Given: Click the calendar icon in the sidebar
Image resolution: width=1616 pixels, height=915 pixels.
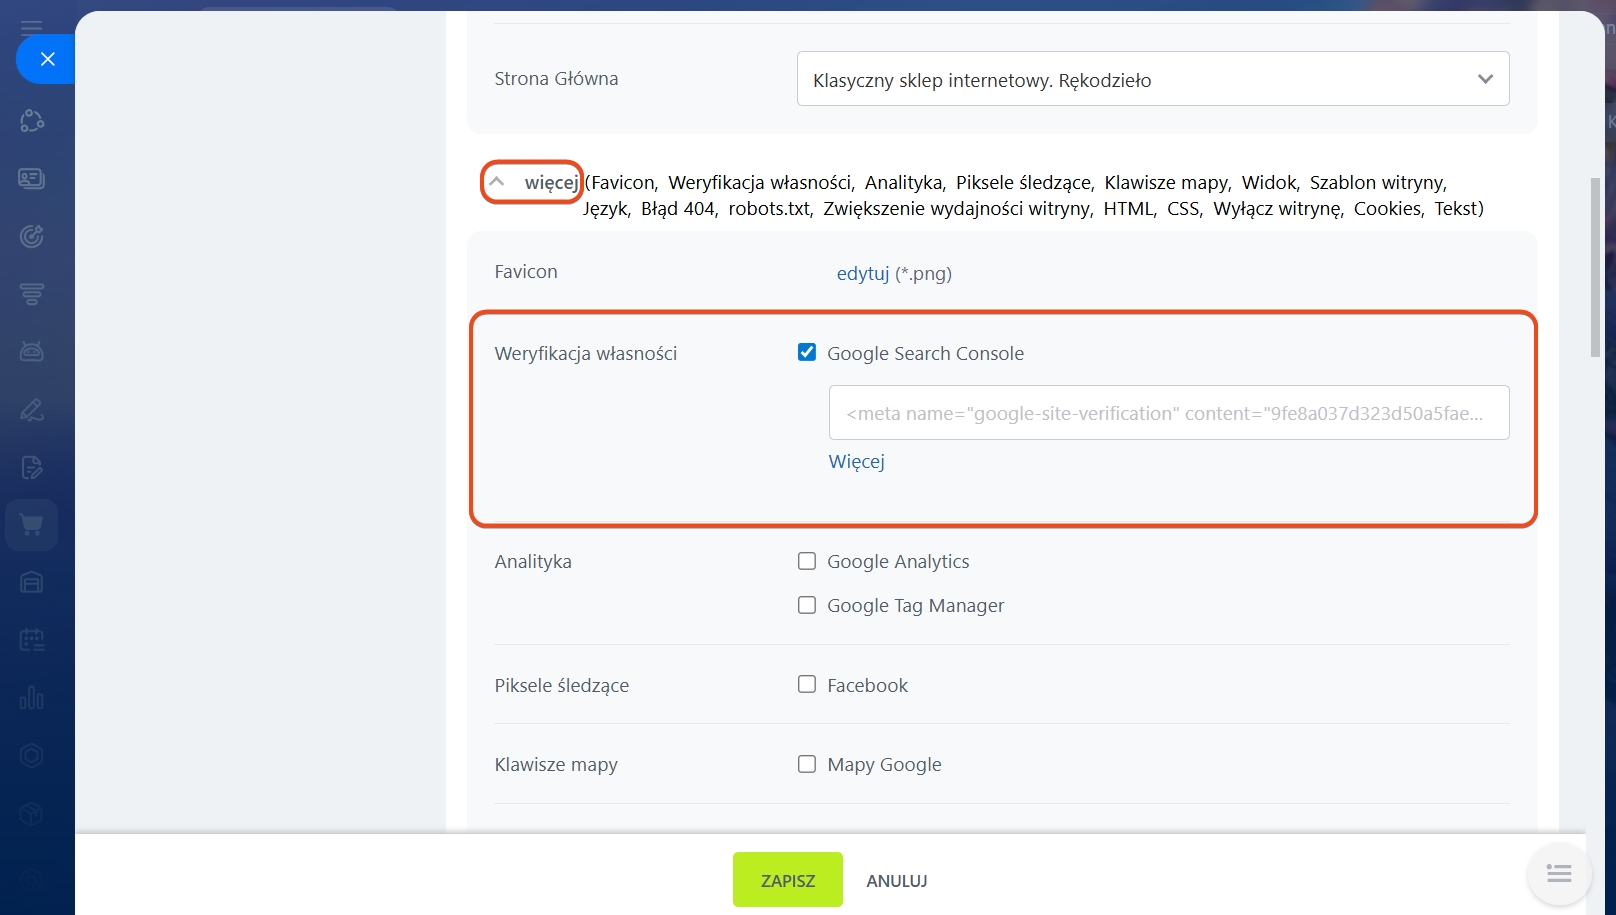Looking at the screenshot, I should pos(32,640).
